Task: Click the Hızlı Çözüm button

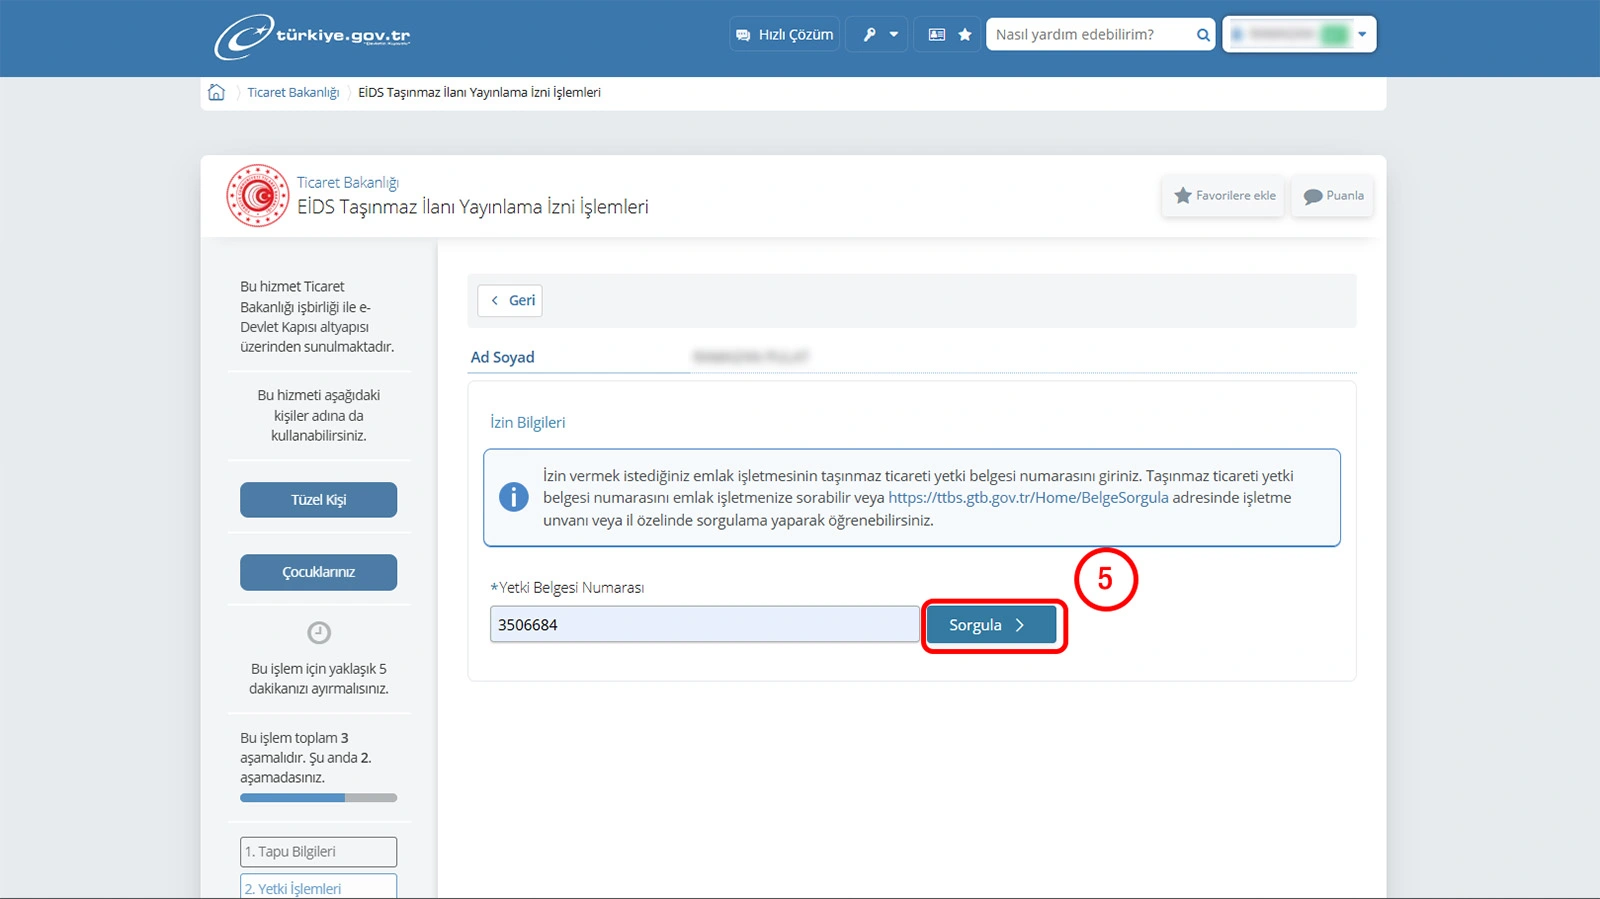Action: click(785, 34)
